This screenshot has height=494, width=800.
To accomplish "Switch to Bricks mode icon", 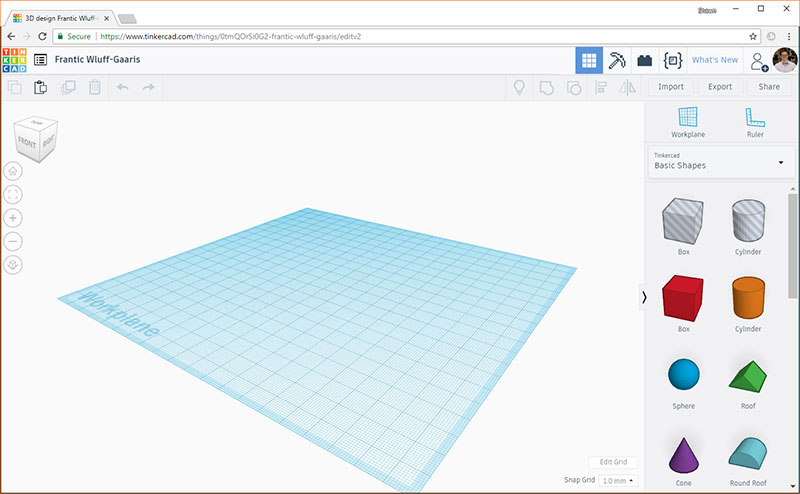I will pyautogui.click(x=645, y=60).
